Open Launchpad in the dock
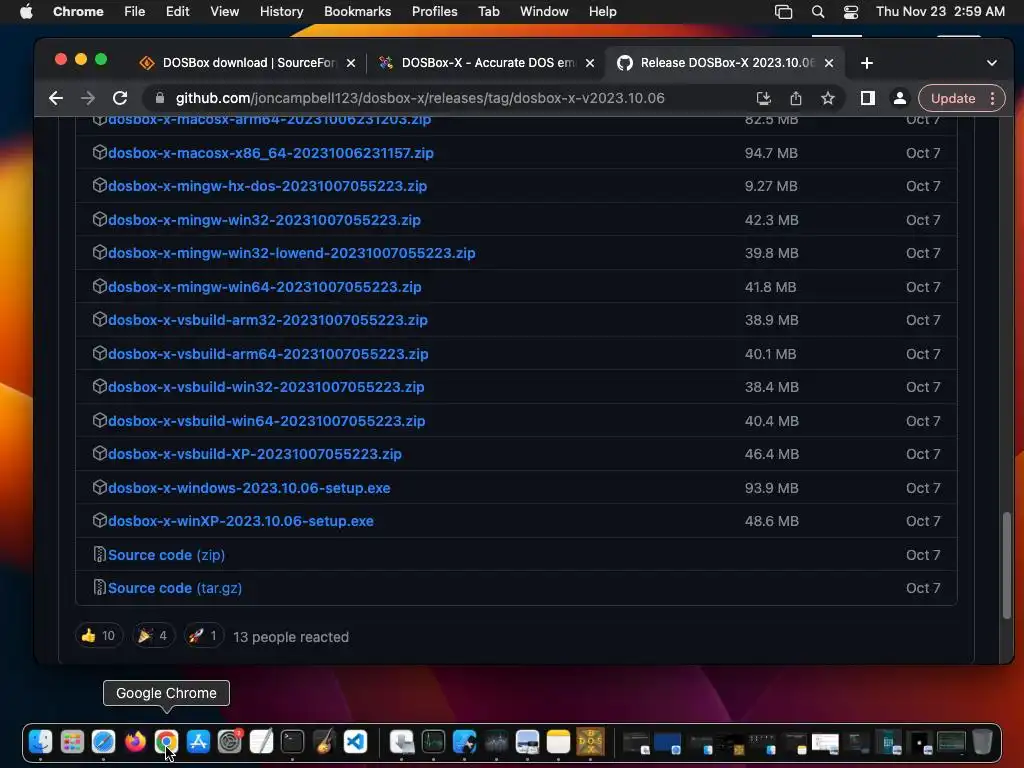This screenshot has height=768, width=1024. (72, 742)
